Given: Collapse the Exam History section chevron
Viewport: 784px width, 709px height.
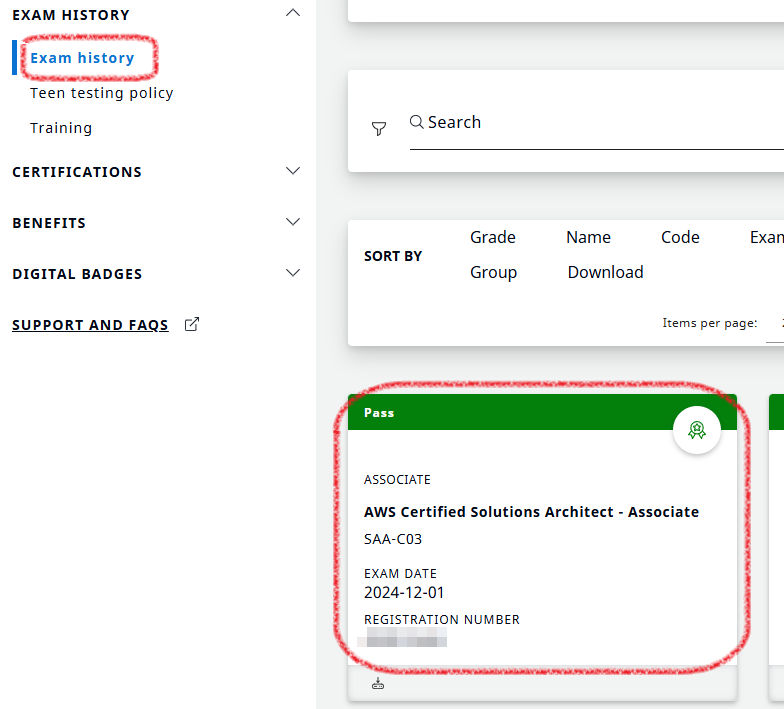Looking at the screenshot, I should click(293, 13).
